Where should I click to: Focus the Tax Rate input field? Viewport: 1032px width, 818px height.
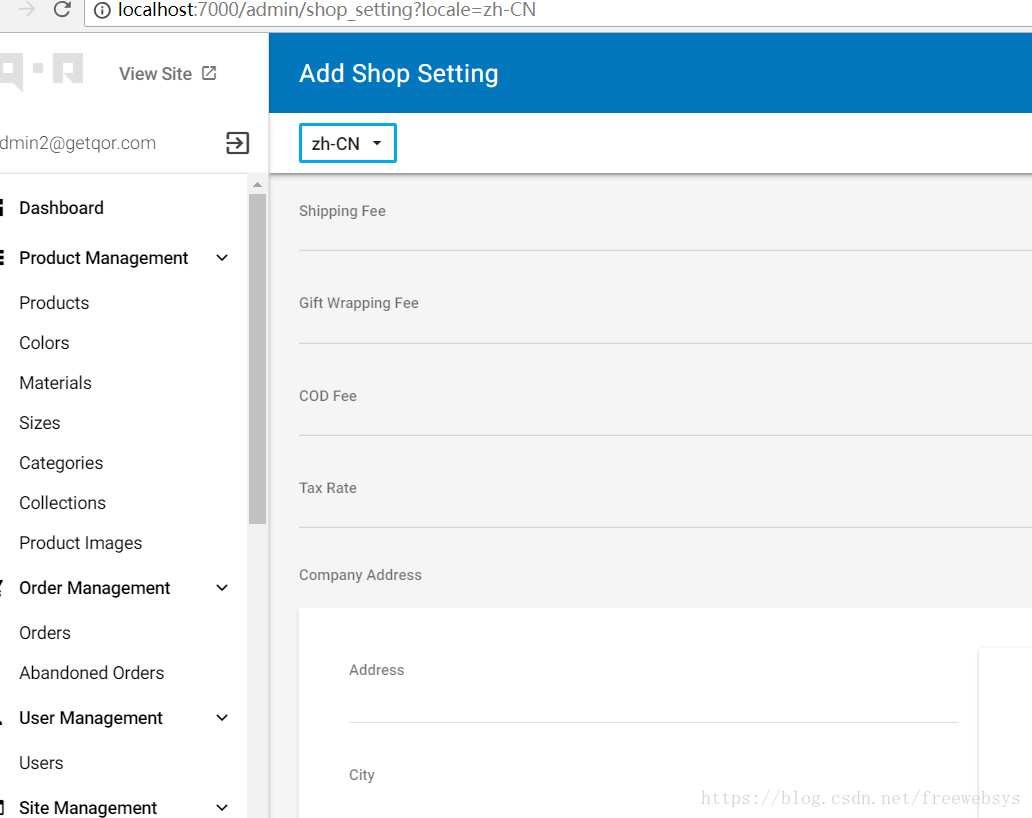point(665,512)
